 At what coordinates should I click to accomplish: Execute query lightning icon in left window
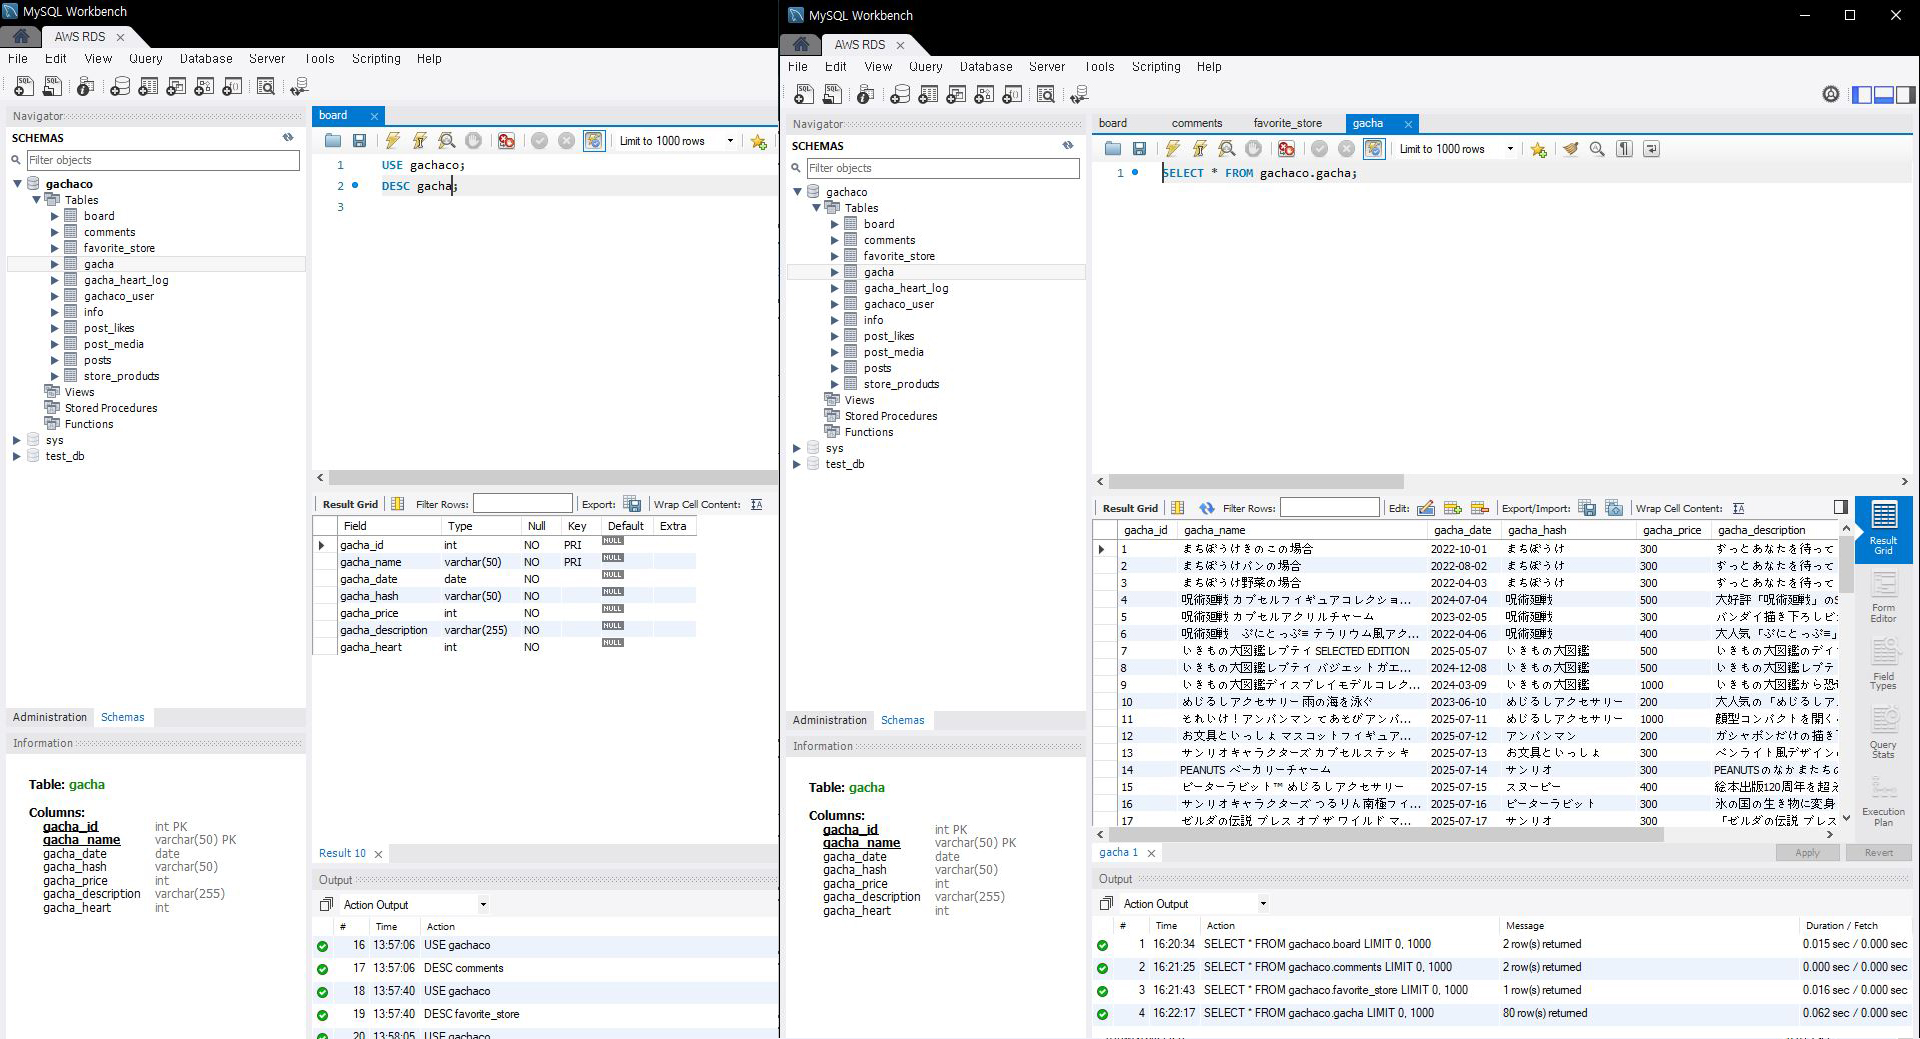392,141
